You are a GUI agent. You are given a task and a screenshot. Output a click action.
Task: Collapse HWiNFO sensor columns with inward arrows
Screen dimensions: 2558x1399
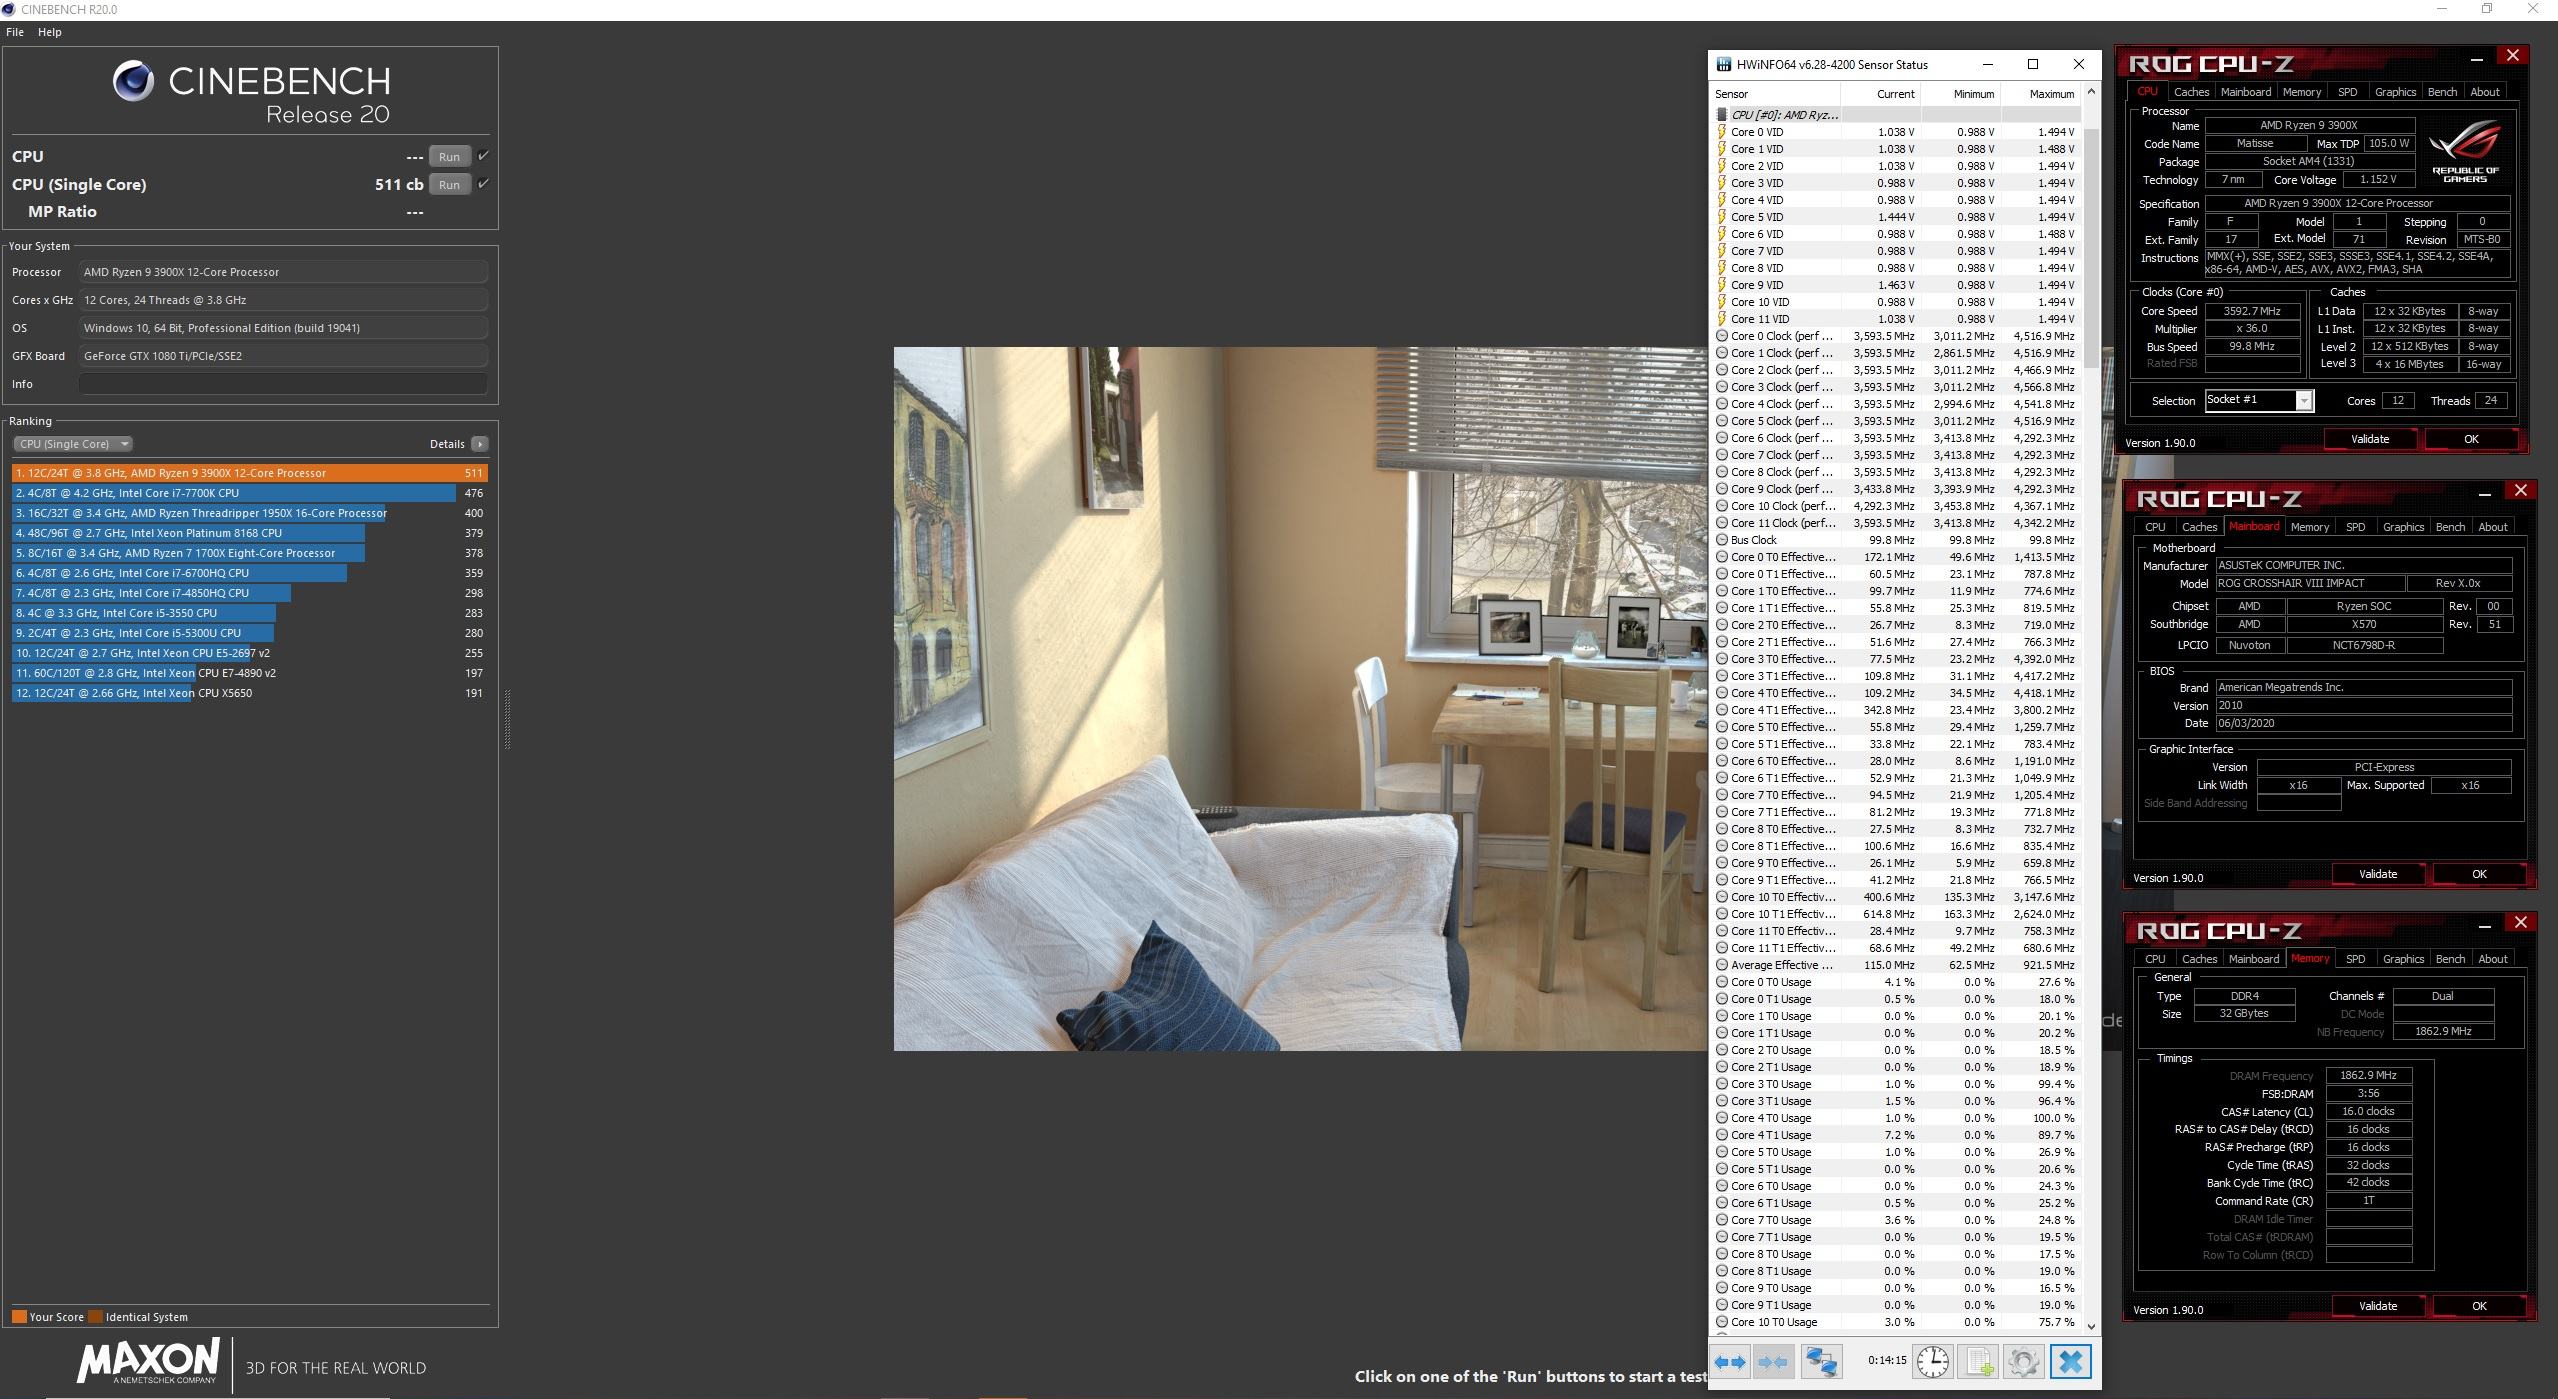pos(1773,1361)
